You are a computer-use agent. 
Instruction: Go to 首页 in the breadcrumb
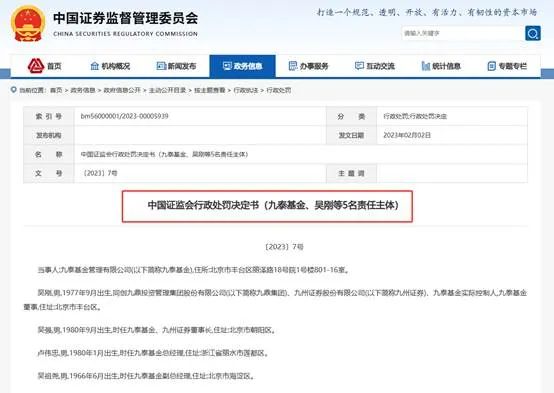[x=56, y=90]
